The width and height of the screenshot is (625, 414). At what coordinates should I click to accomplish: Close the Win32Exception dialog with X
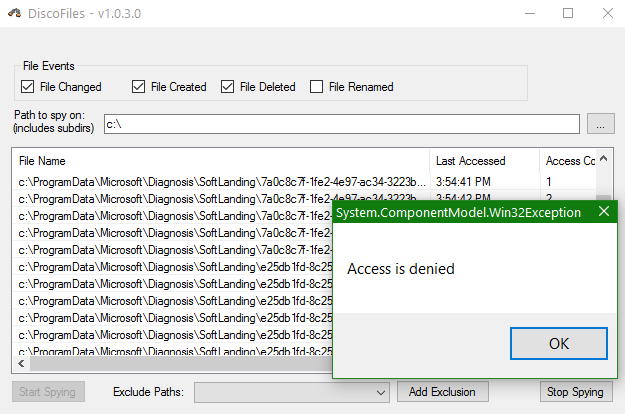(x=604, y=212)
